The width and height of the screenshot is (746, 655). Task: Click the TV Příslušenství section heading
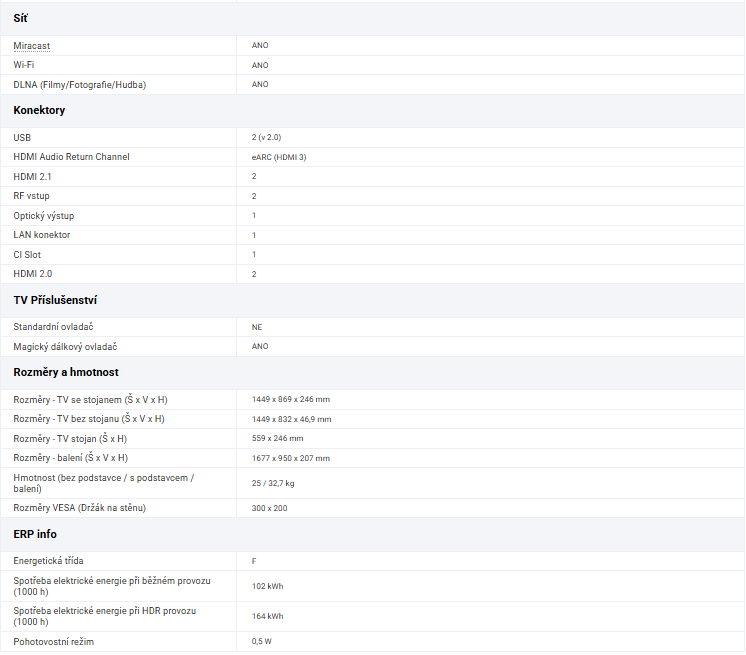tap(54, 300)
